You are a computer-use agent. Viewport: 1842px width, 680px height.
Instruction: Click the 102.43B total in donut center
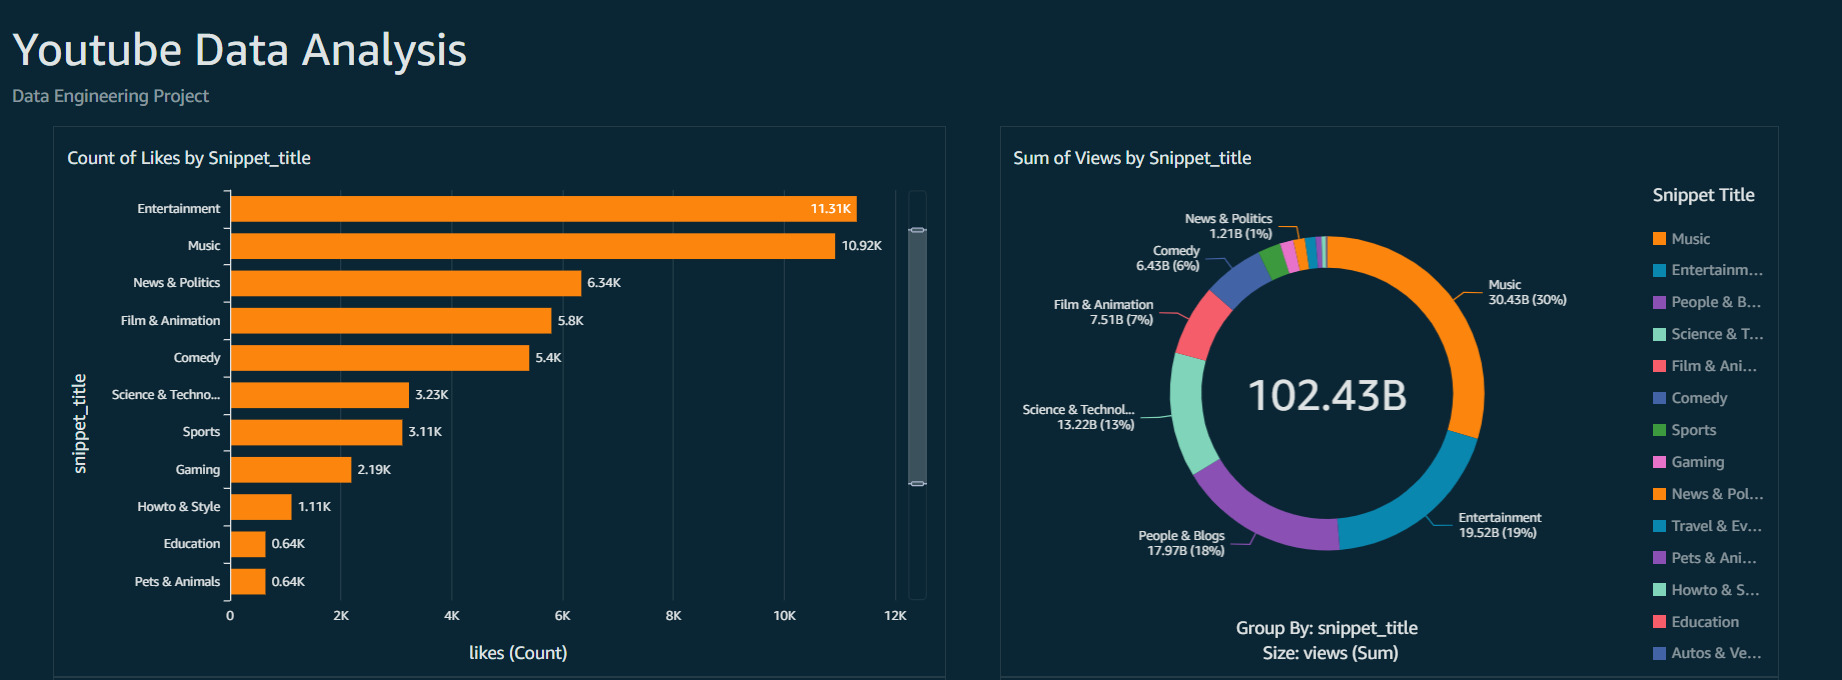pos(1327,396)
